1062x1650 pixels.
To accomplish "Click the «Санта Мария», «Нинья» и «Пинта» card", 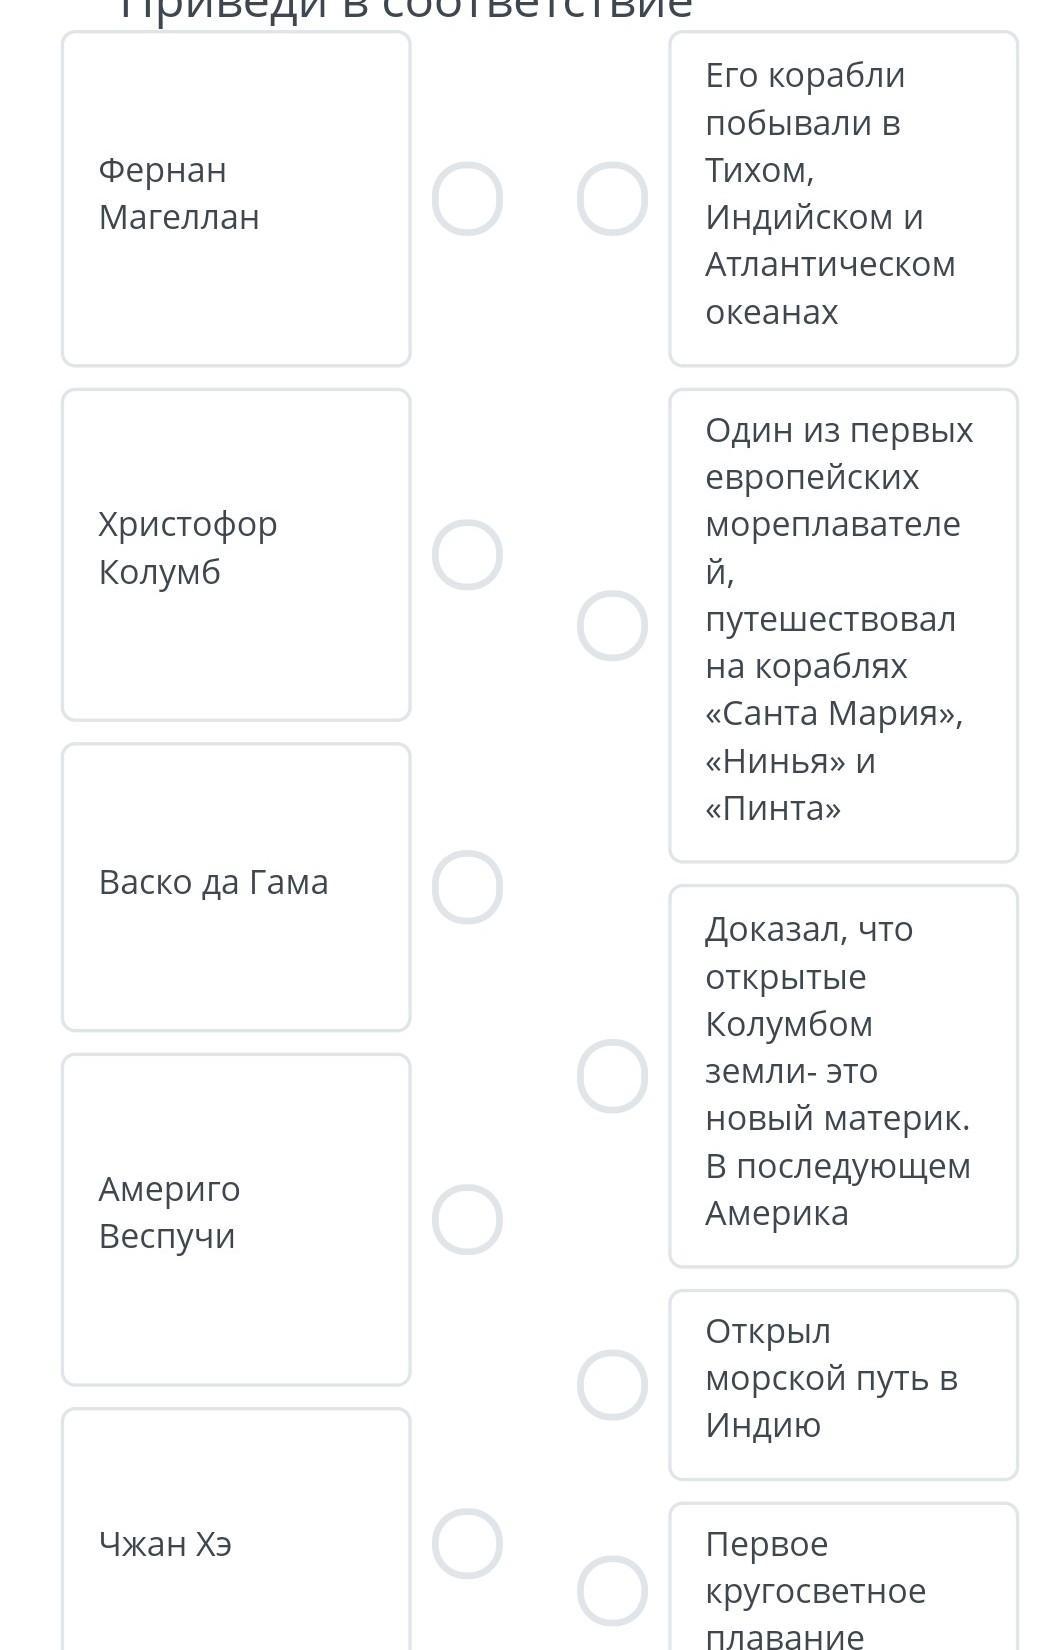I will pyautogui.click(x=843, y=625).
